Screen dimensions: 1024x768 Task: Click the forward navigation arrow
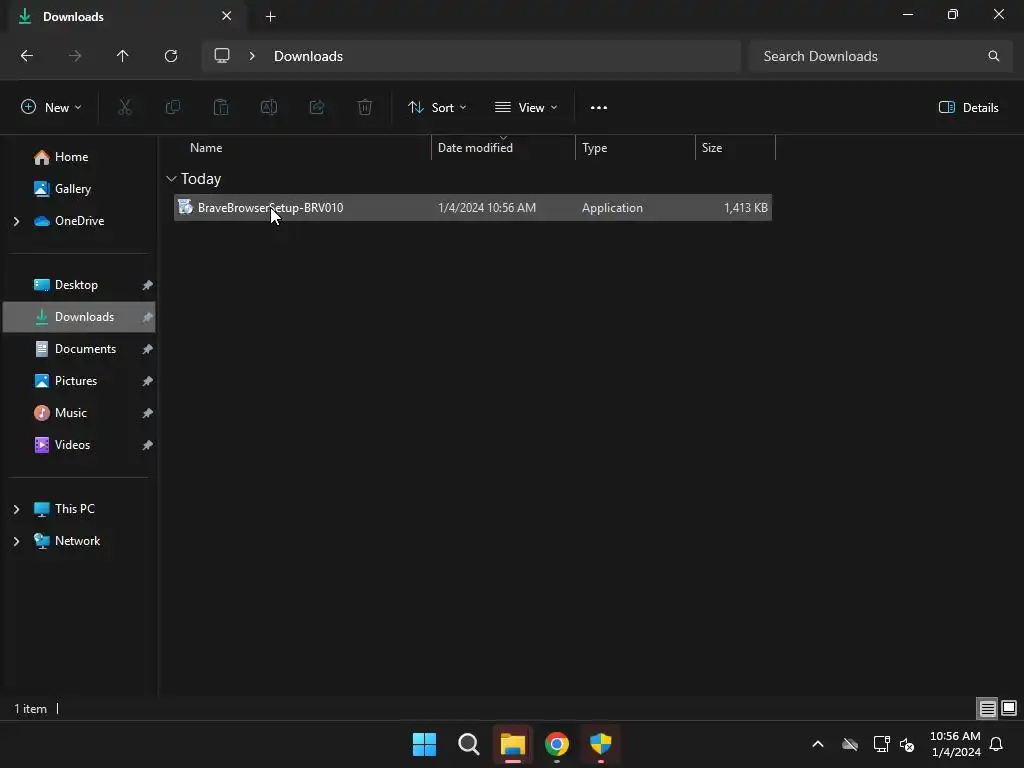coord(74,56)
